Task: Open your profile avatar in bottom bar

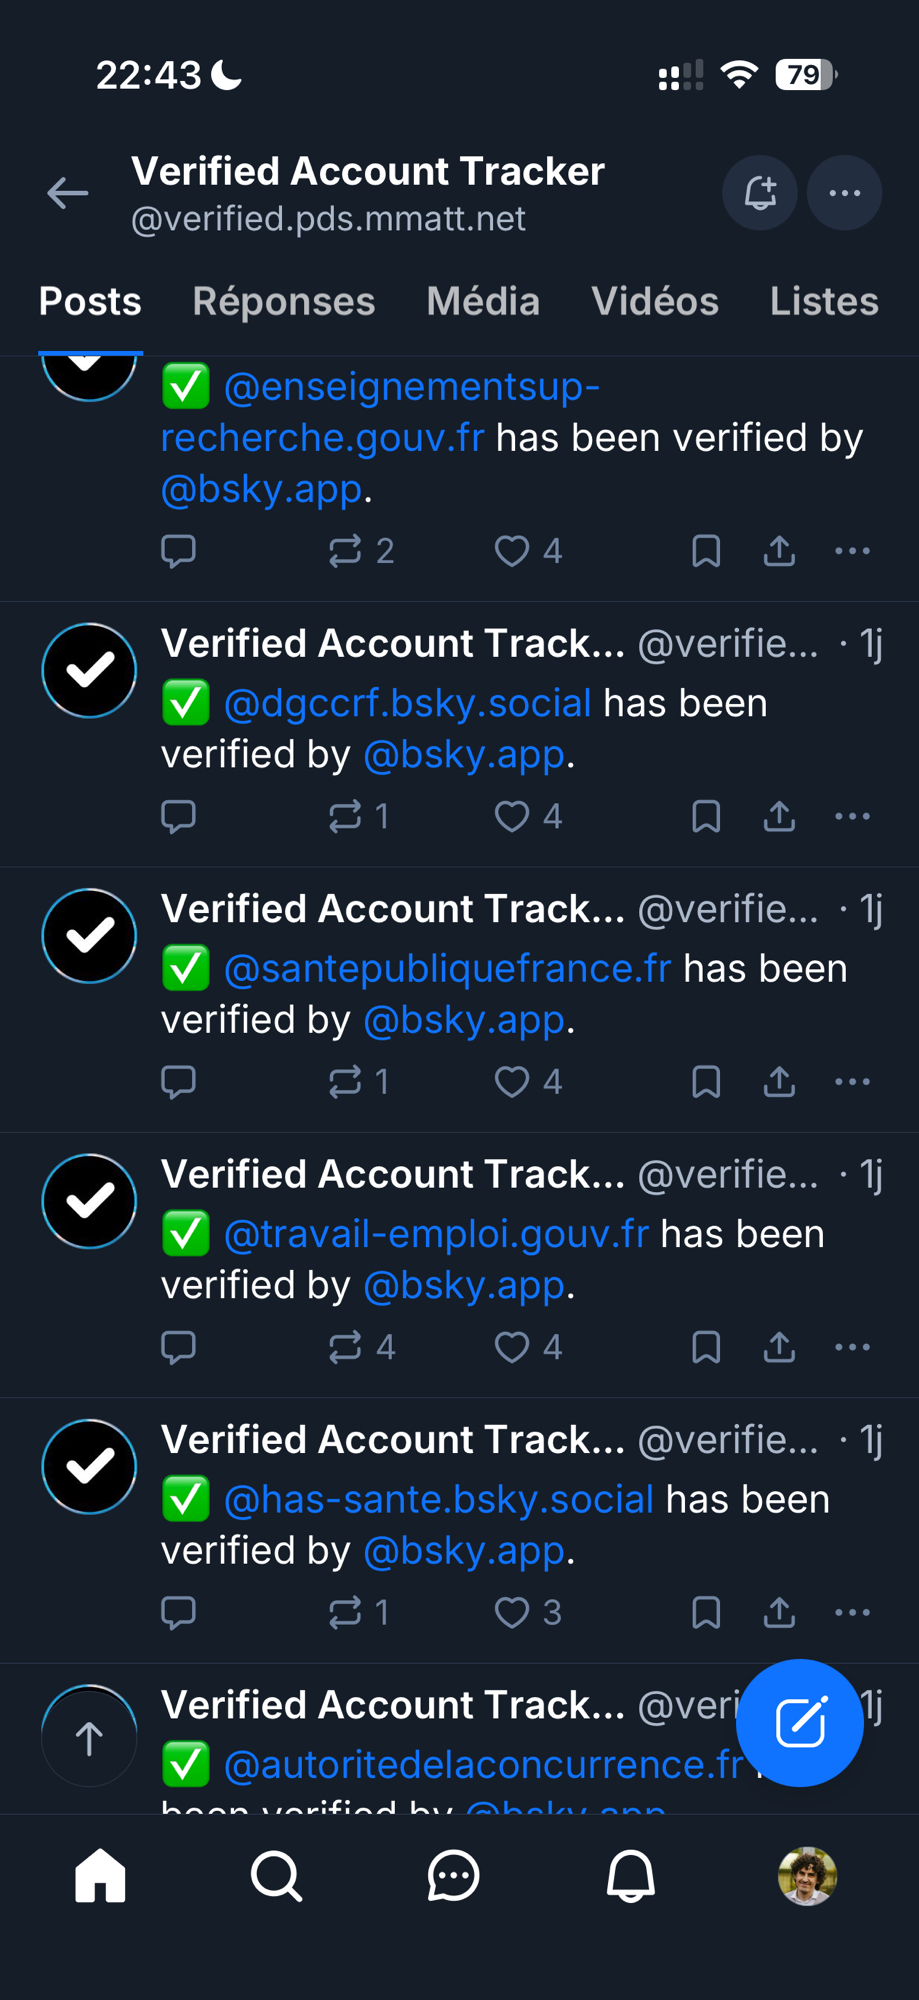Action: tap(807, 1876)
